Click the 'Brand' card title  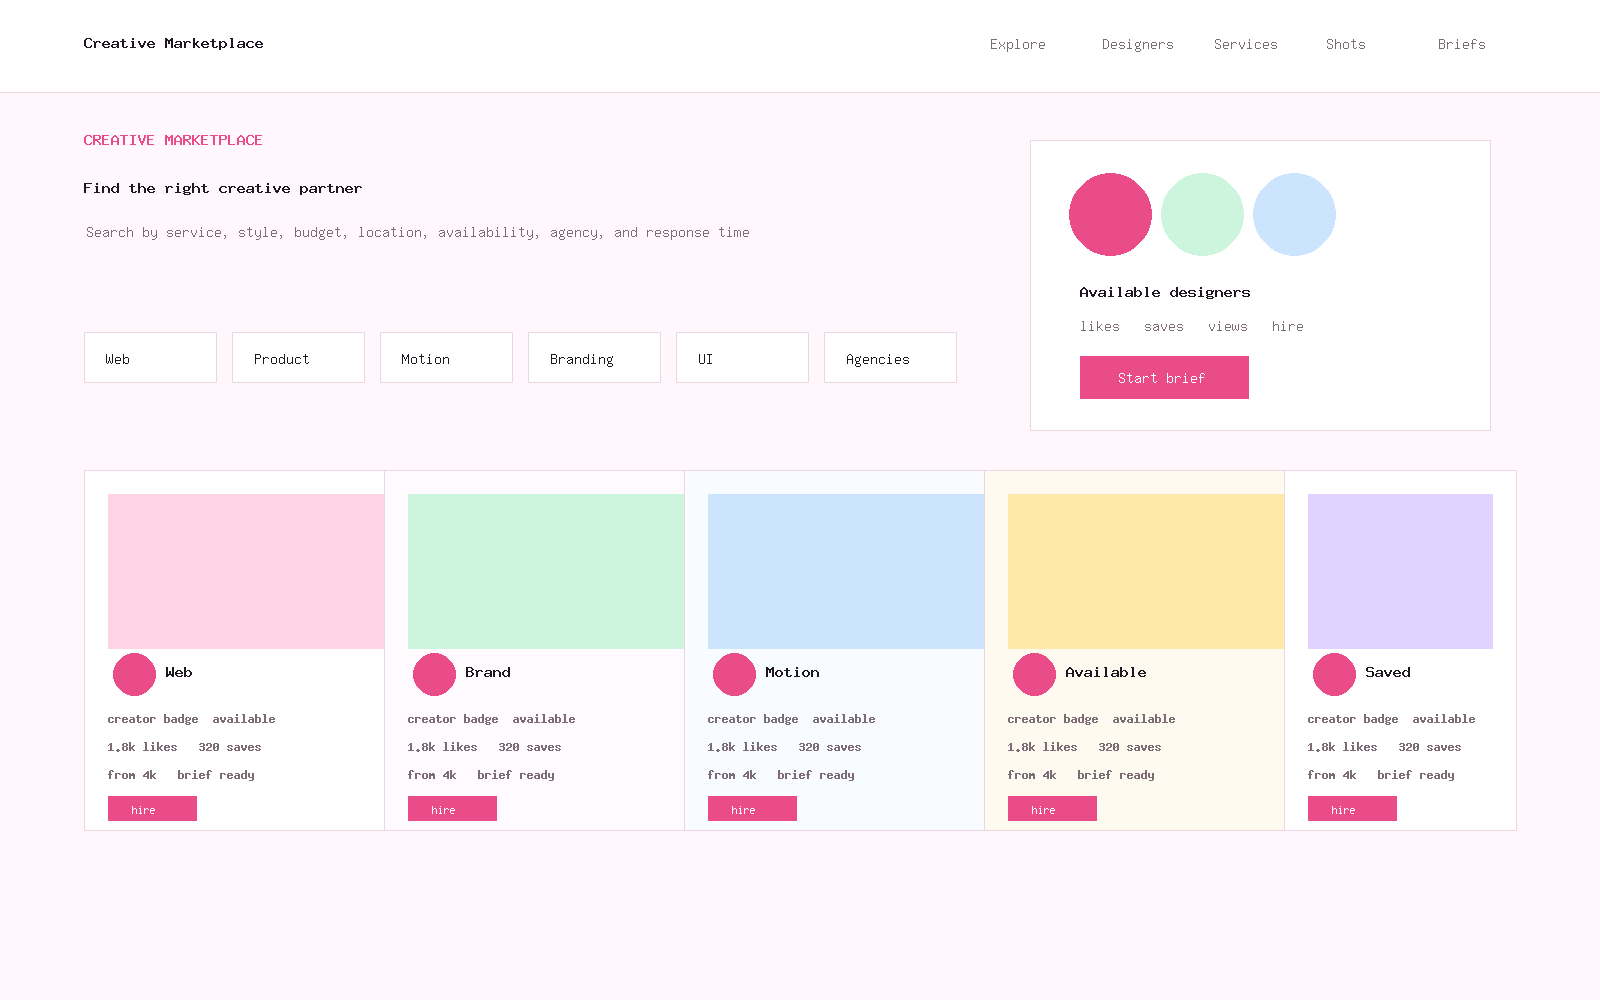(488, 672)
